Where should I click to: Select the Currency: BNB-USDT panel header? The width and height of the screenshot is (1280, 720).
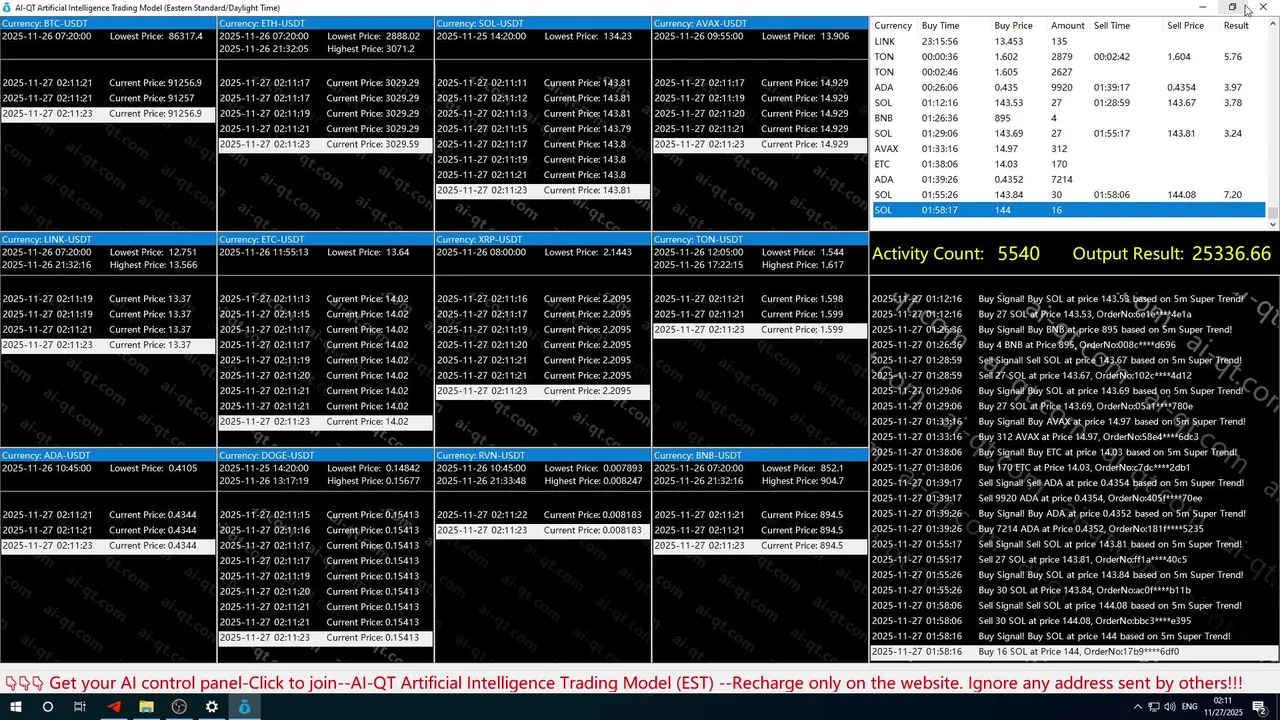pos(760,455)
